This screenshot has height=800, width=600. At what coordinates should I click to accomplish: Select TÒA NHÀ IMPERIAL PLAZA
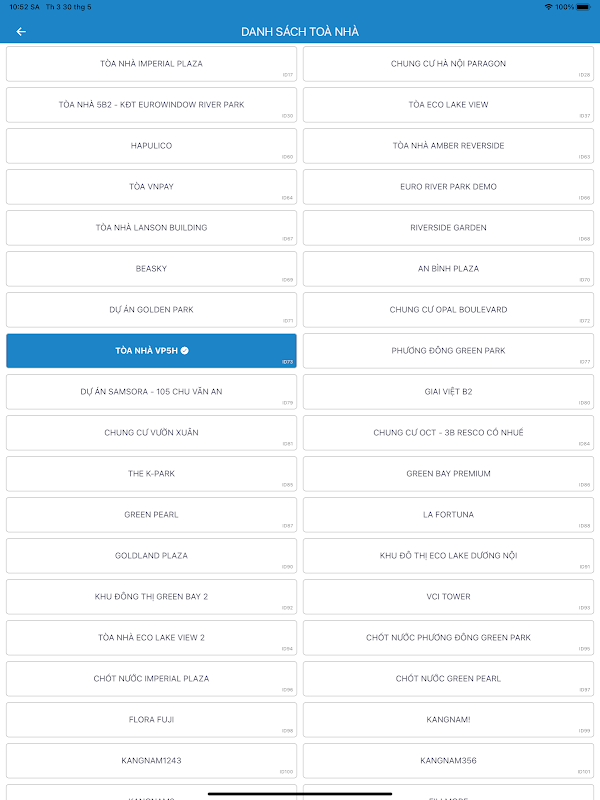(x=151, y=64)
